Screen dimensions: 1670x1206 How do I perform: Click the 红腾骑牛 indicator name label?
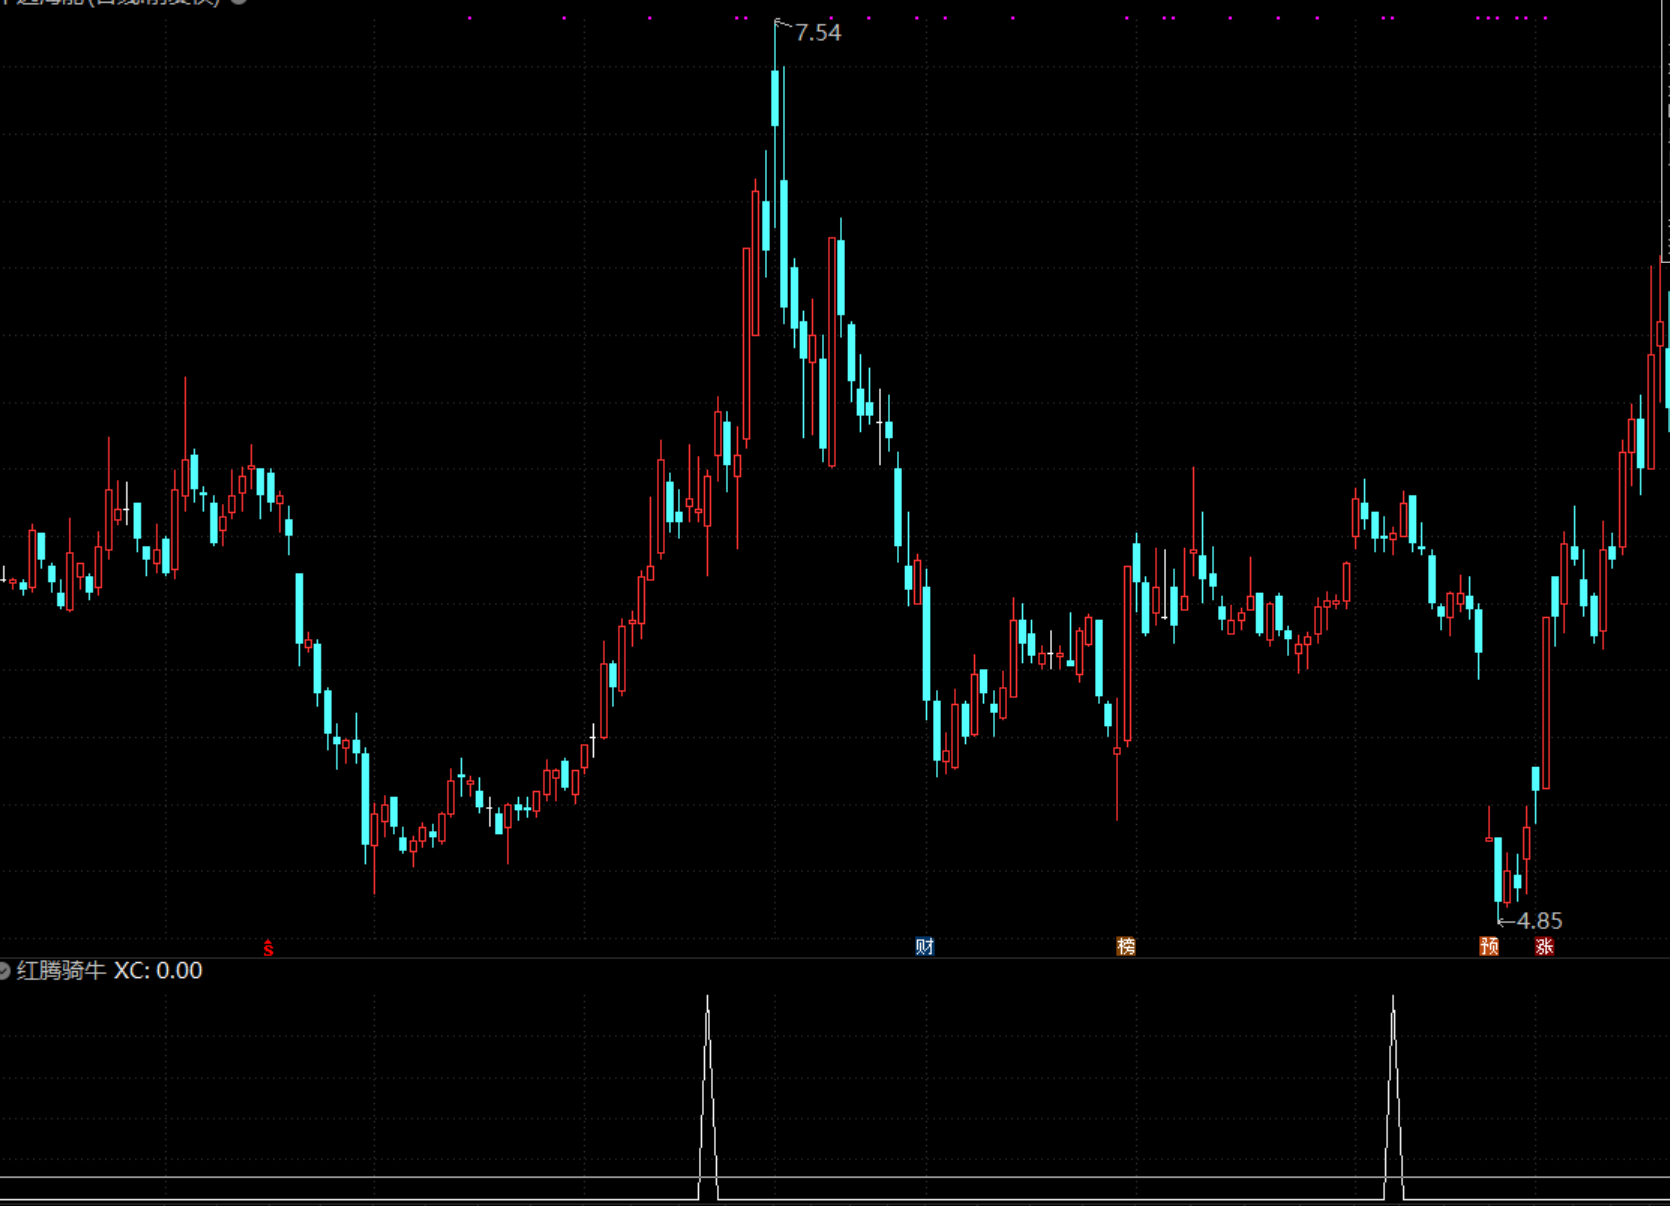61,970
